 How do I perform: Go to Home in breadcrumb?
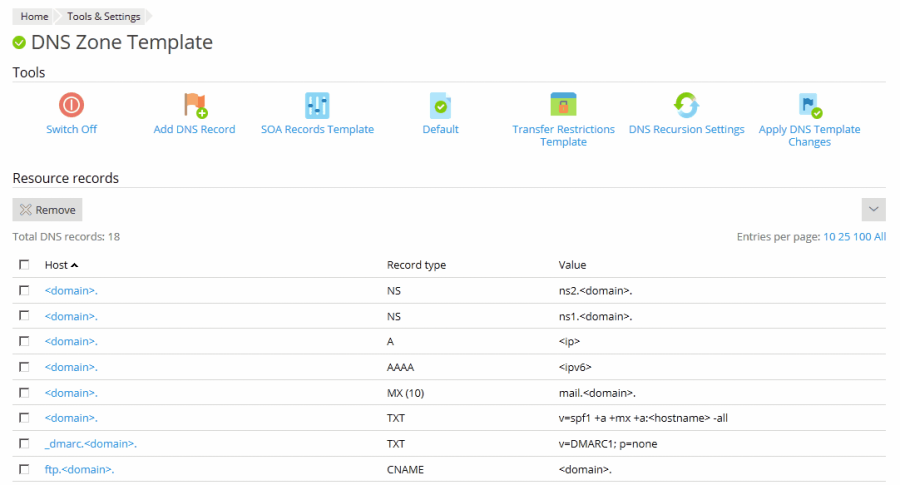pos(34,17)
